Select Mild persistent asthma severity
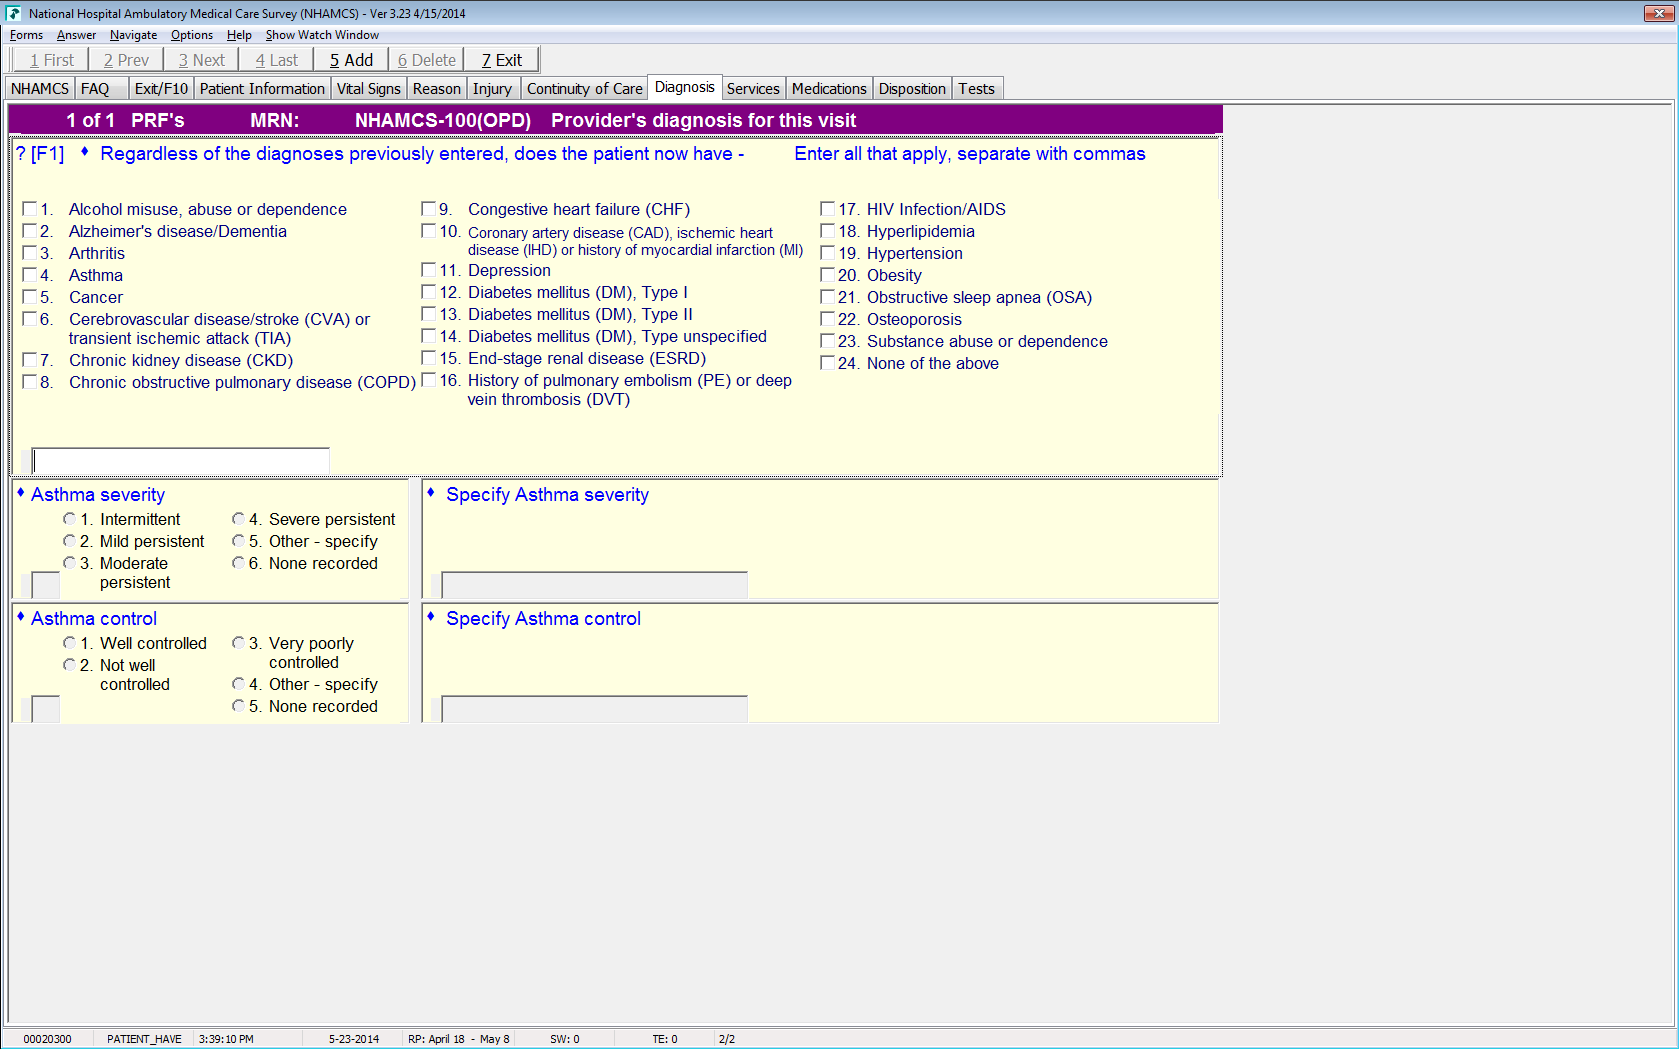Image resolution: width=1679 pixels, height=1049 pixels. pyautogui.click(x=69, y=541)
